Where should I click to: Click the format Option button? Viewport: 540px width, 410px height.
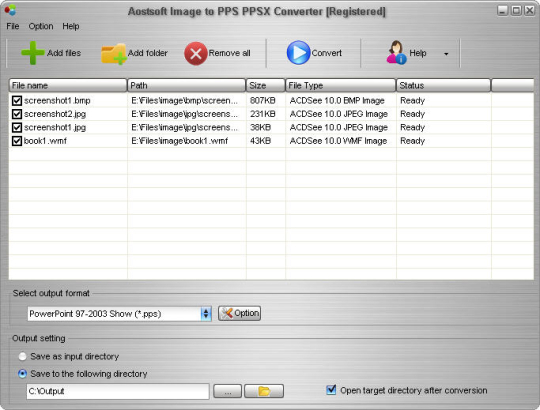(239, 313)
